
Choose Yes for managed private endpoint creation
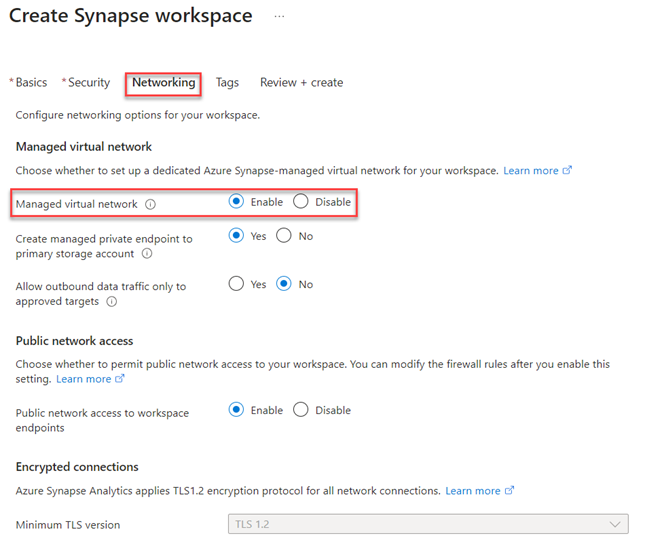[x=236, y=236]
